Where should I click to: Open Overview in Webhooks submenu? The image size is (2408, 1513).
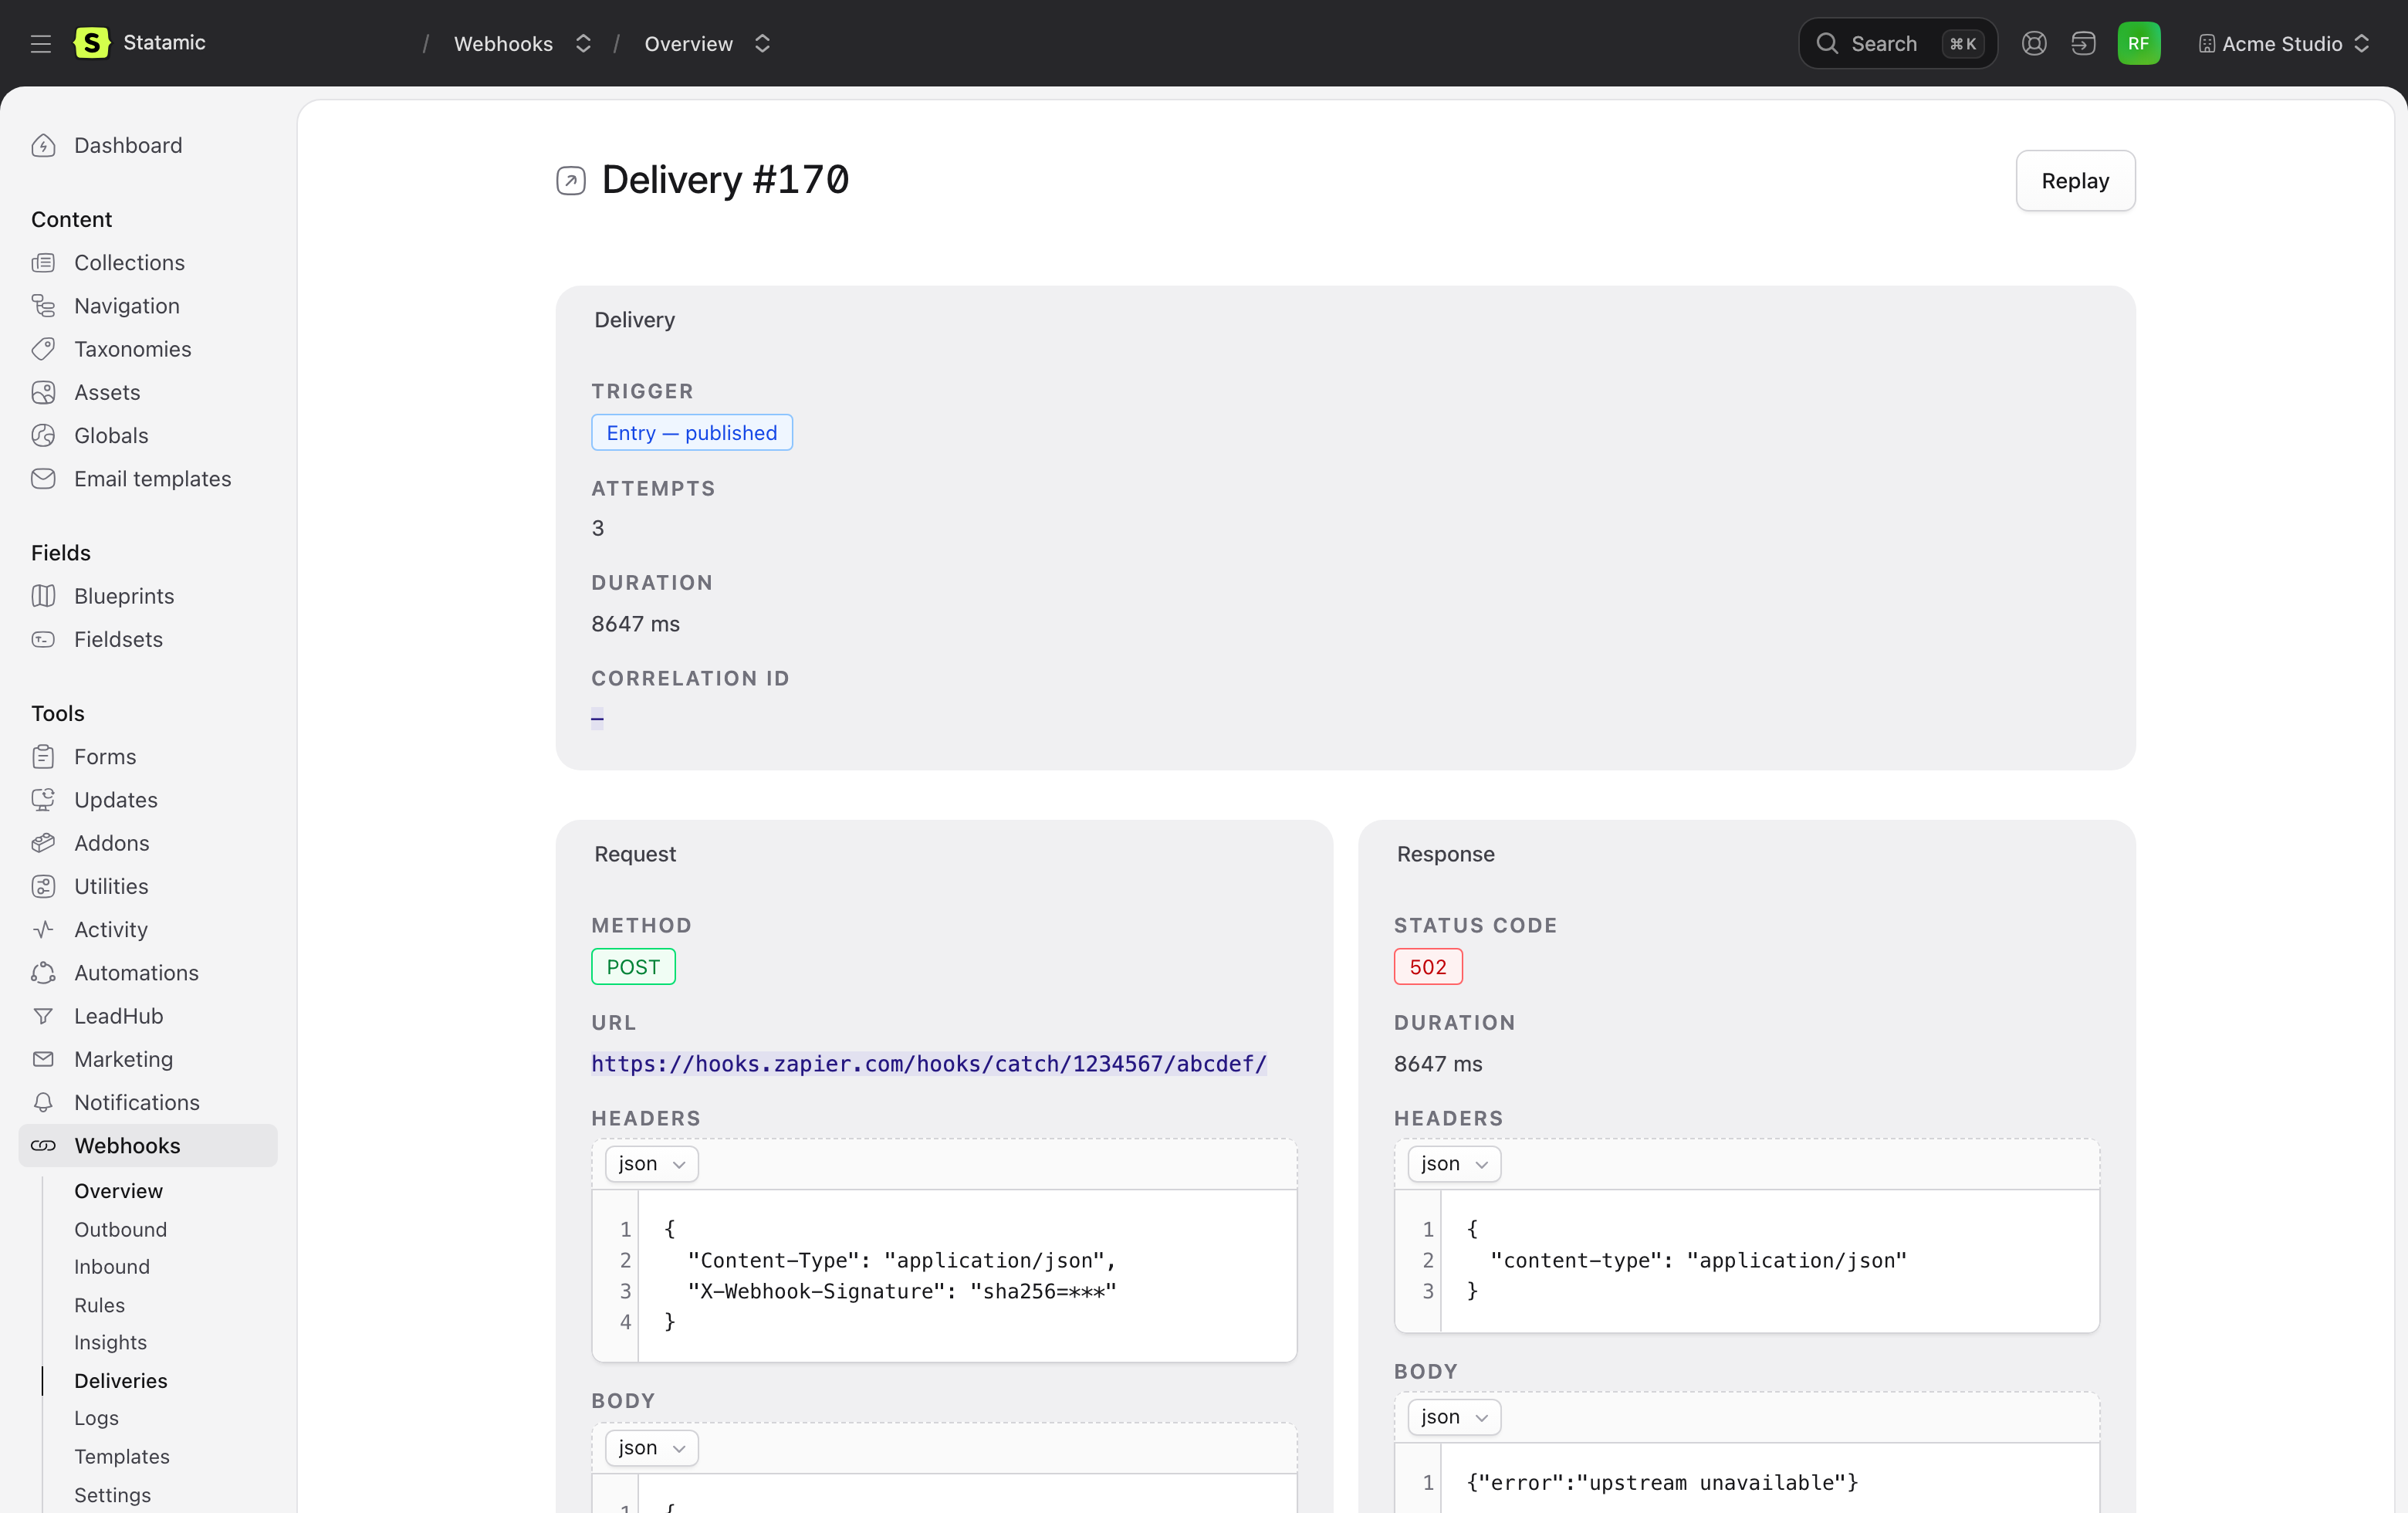pos(118,1191)
